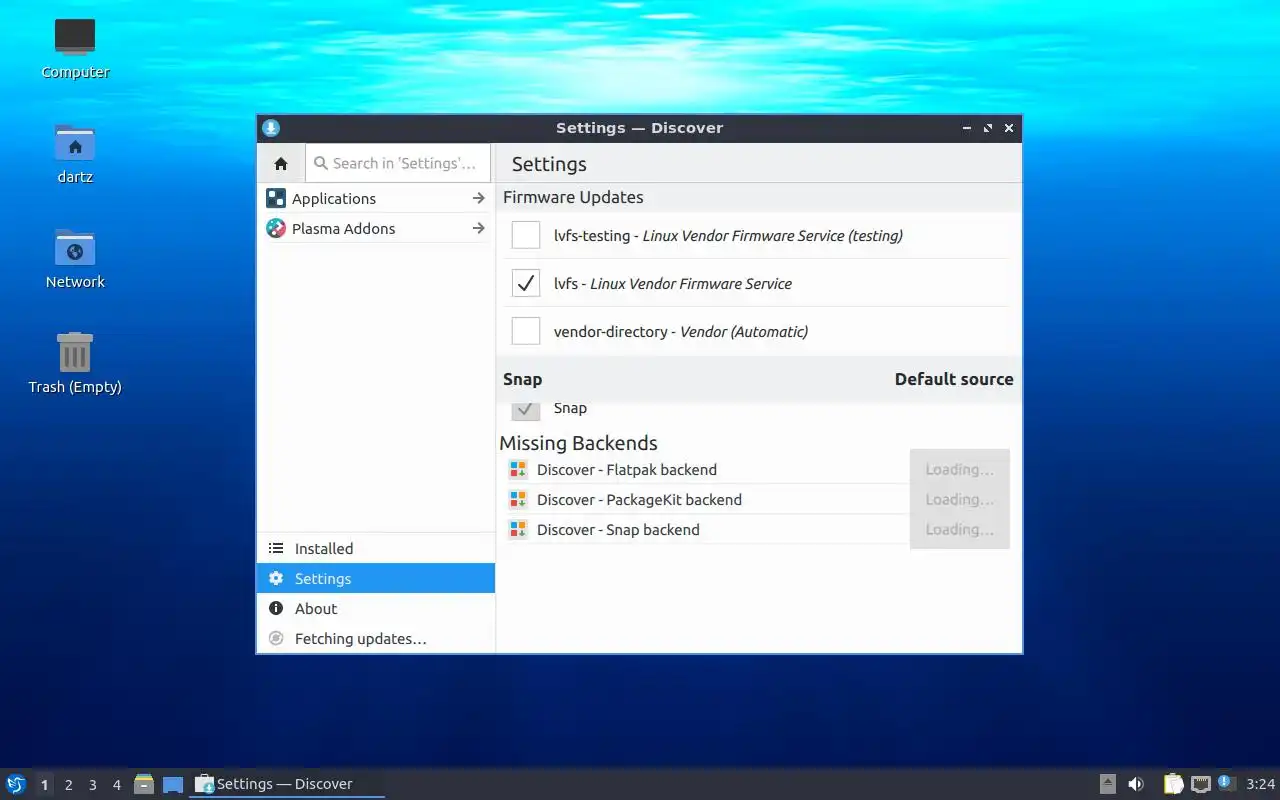Close the Discover window
Viewport: 1280px width, 800px height.
point(1009,128)
